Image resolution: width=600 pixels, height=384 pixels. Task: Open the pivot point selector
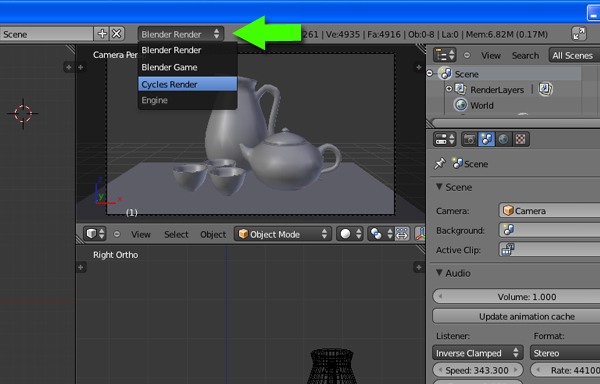tap(380, 234)
